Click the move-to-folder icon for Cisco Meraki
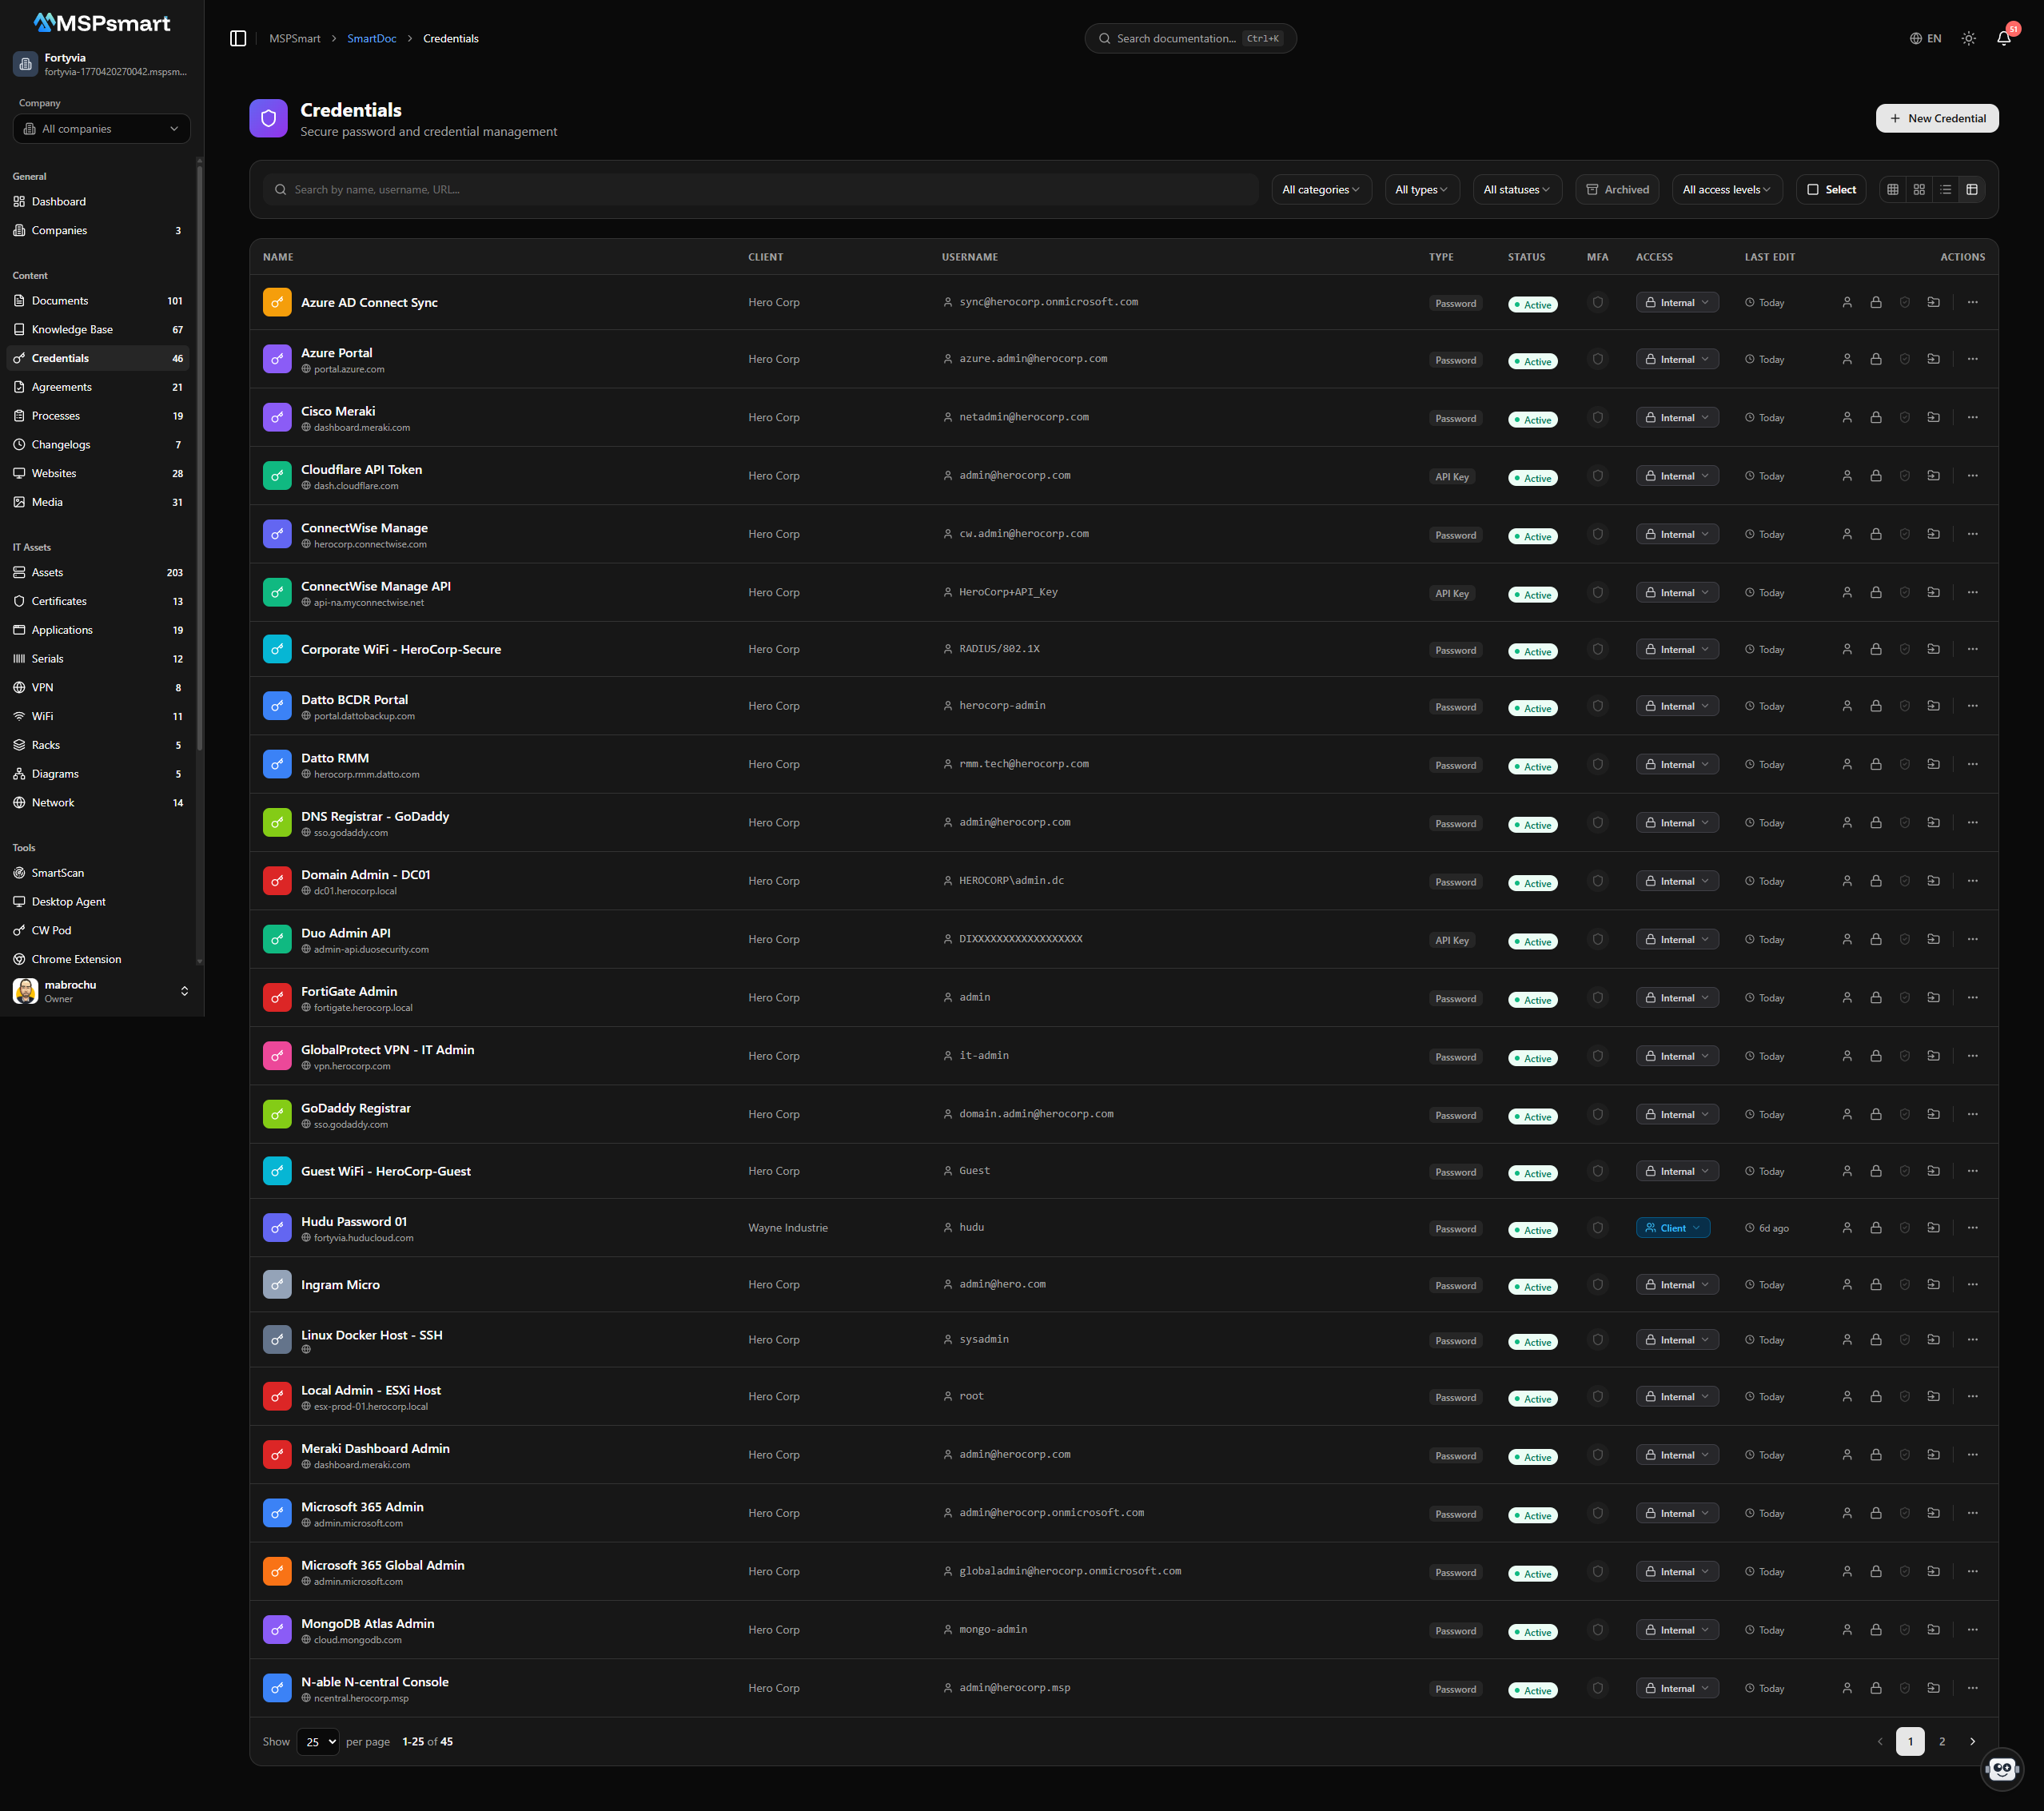 (1933, 417)
